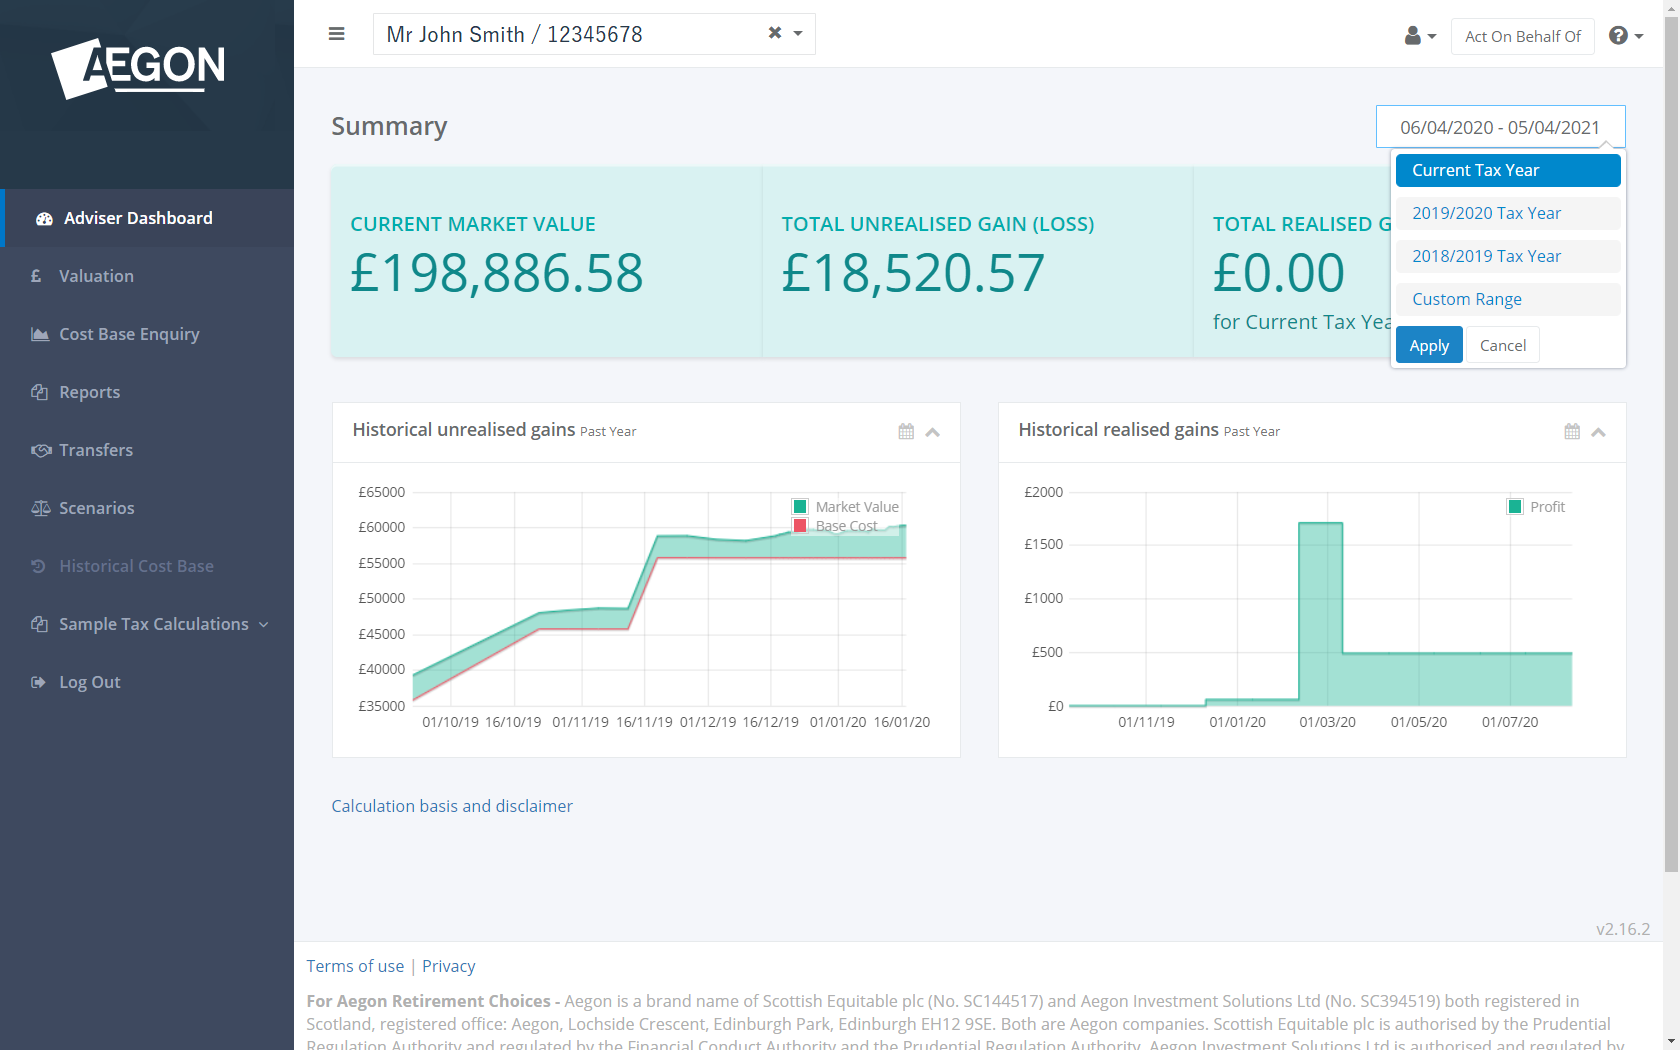Click the Current Market Value amount £198,886.58
The width and height of the screenshot is (1680, 1050).
pyautogui.click(x=497, y=272)
